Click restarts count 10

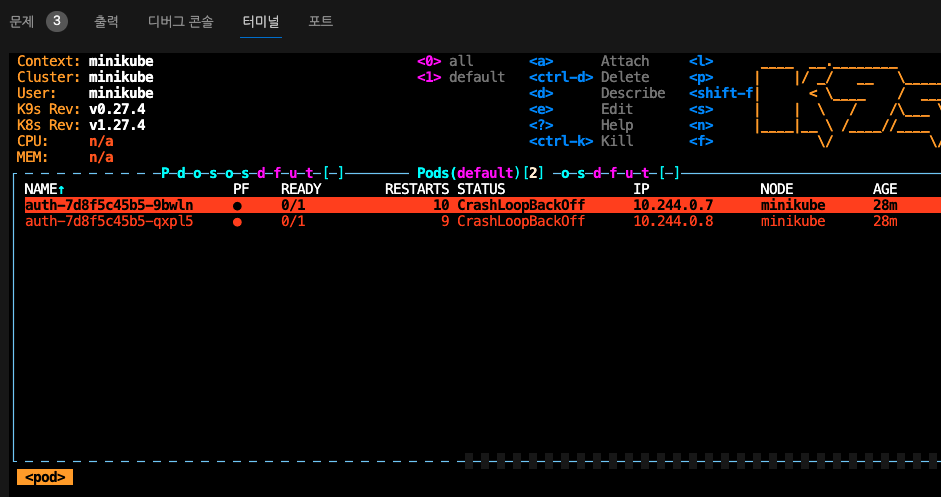(x=441, y=205)
